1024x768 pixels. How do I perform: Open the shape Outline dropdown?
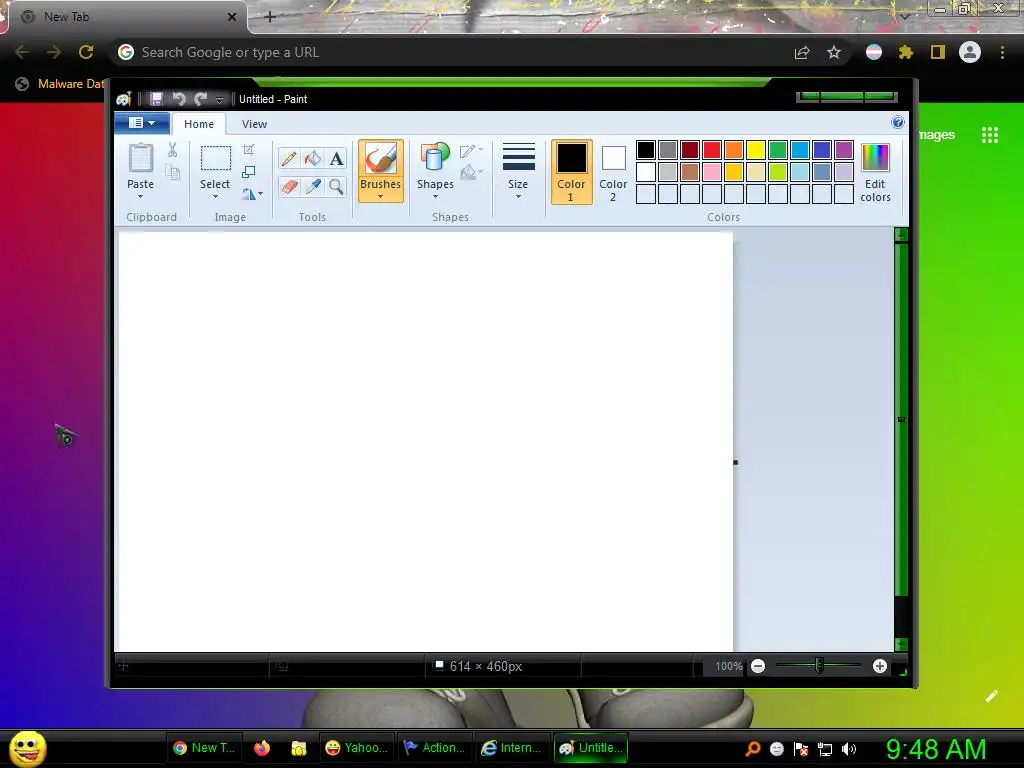pos(470,151)
